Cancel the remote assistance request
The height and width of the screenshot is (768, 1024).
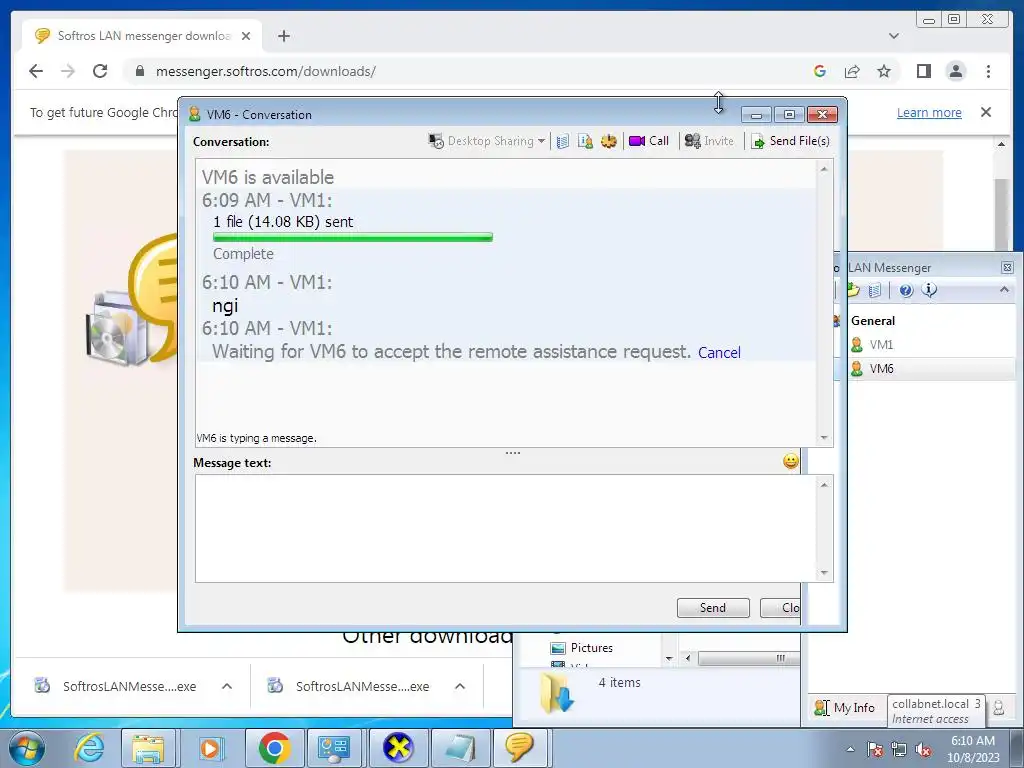719,353
